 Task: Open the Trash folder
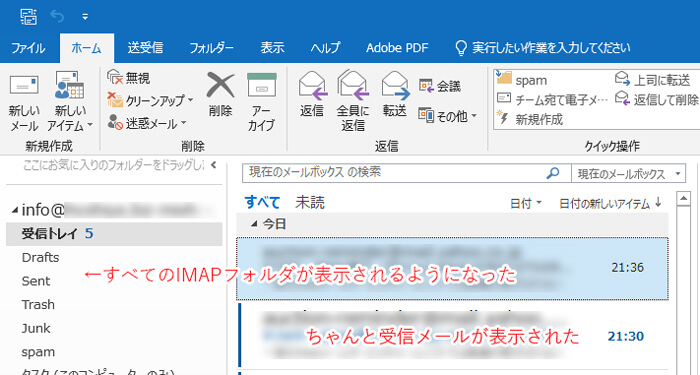38,305
